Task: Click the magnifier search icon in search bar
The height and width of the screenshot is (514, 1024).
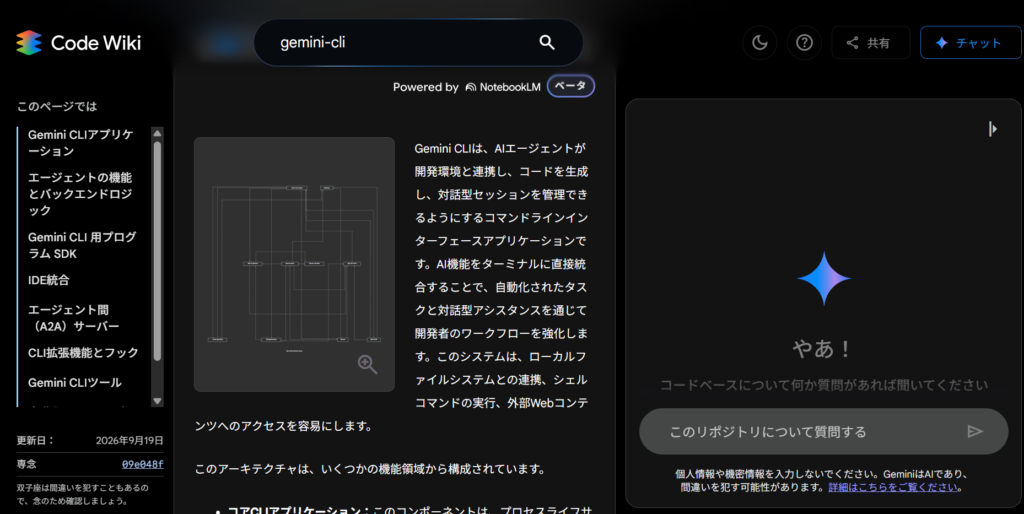Action: 547,42
